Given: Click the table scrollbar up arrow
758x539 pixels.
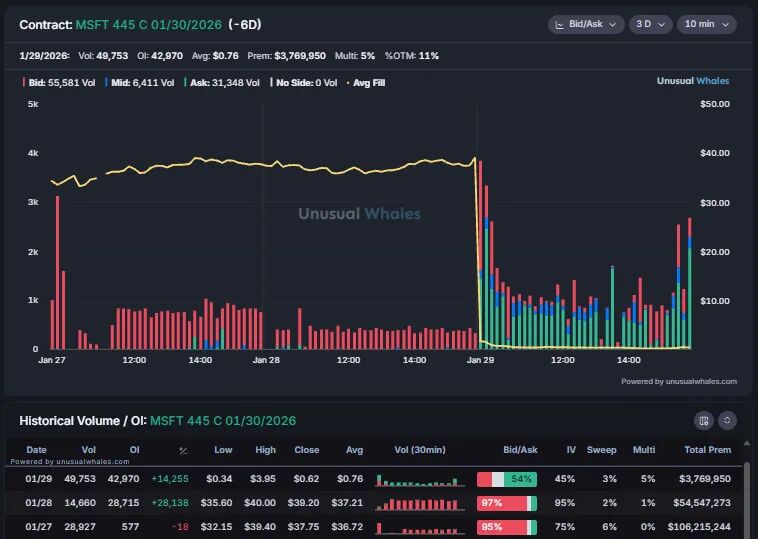Looking at the screenshot, I should pyautogui.click(x=747, y=443).
